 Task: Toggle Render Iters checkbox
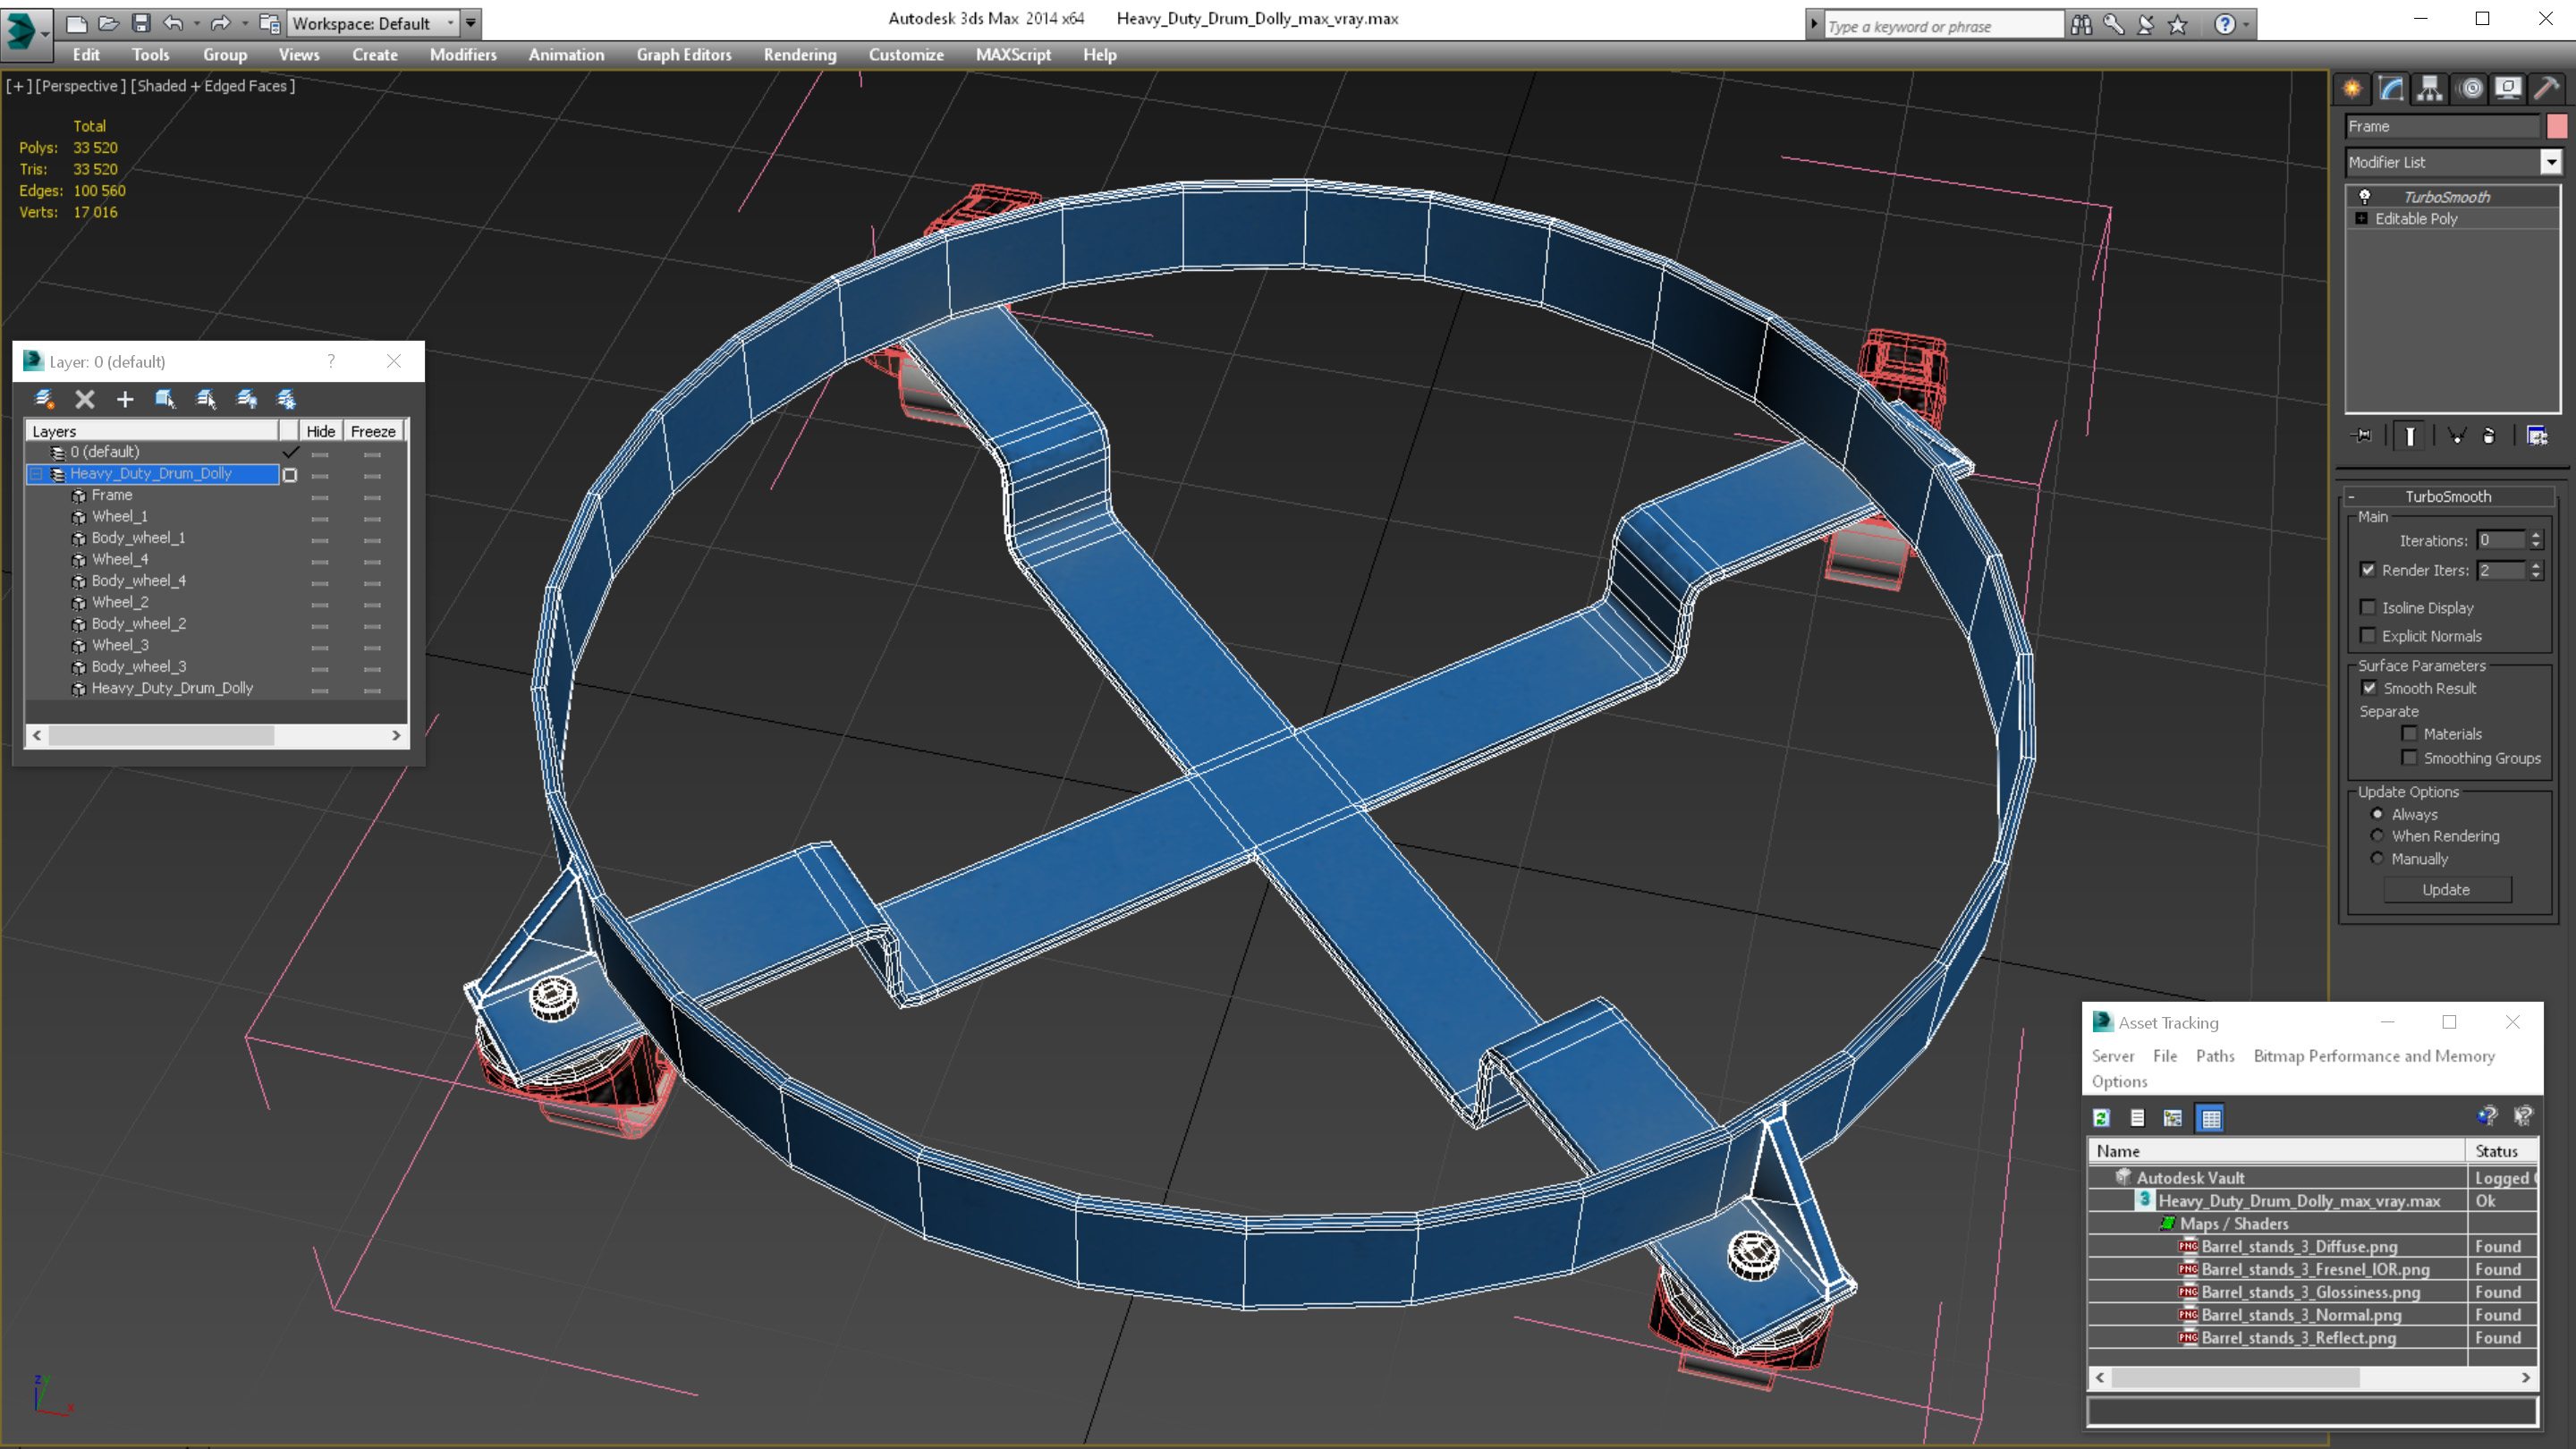pos(2367,570)
